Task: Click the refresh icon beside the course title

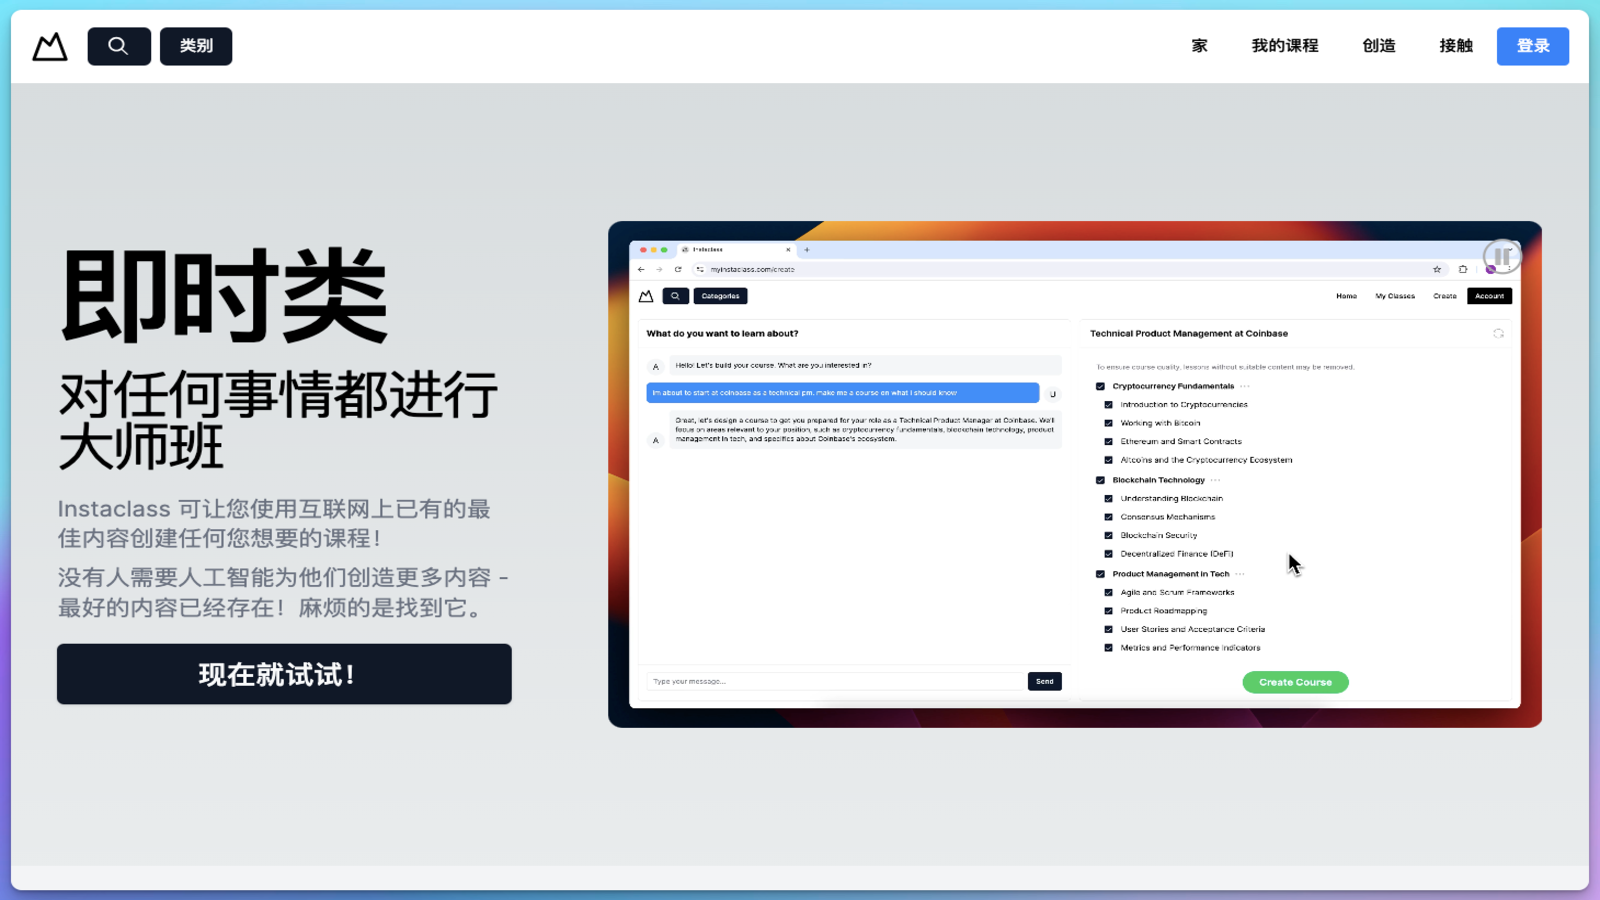Action: tap(1499, 333)
